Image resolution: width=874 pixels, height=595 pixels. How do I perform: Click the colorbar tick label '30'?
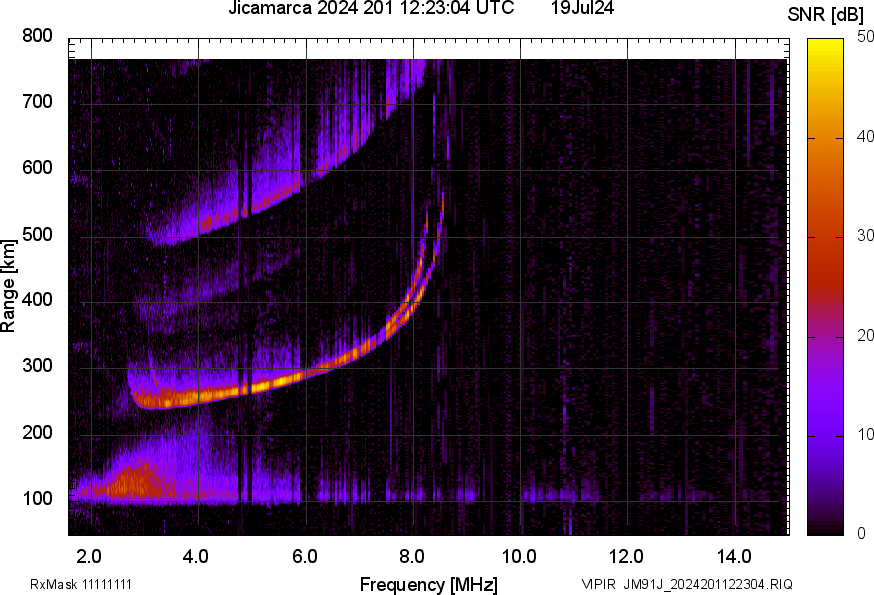pos(865,235)
